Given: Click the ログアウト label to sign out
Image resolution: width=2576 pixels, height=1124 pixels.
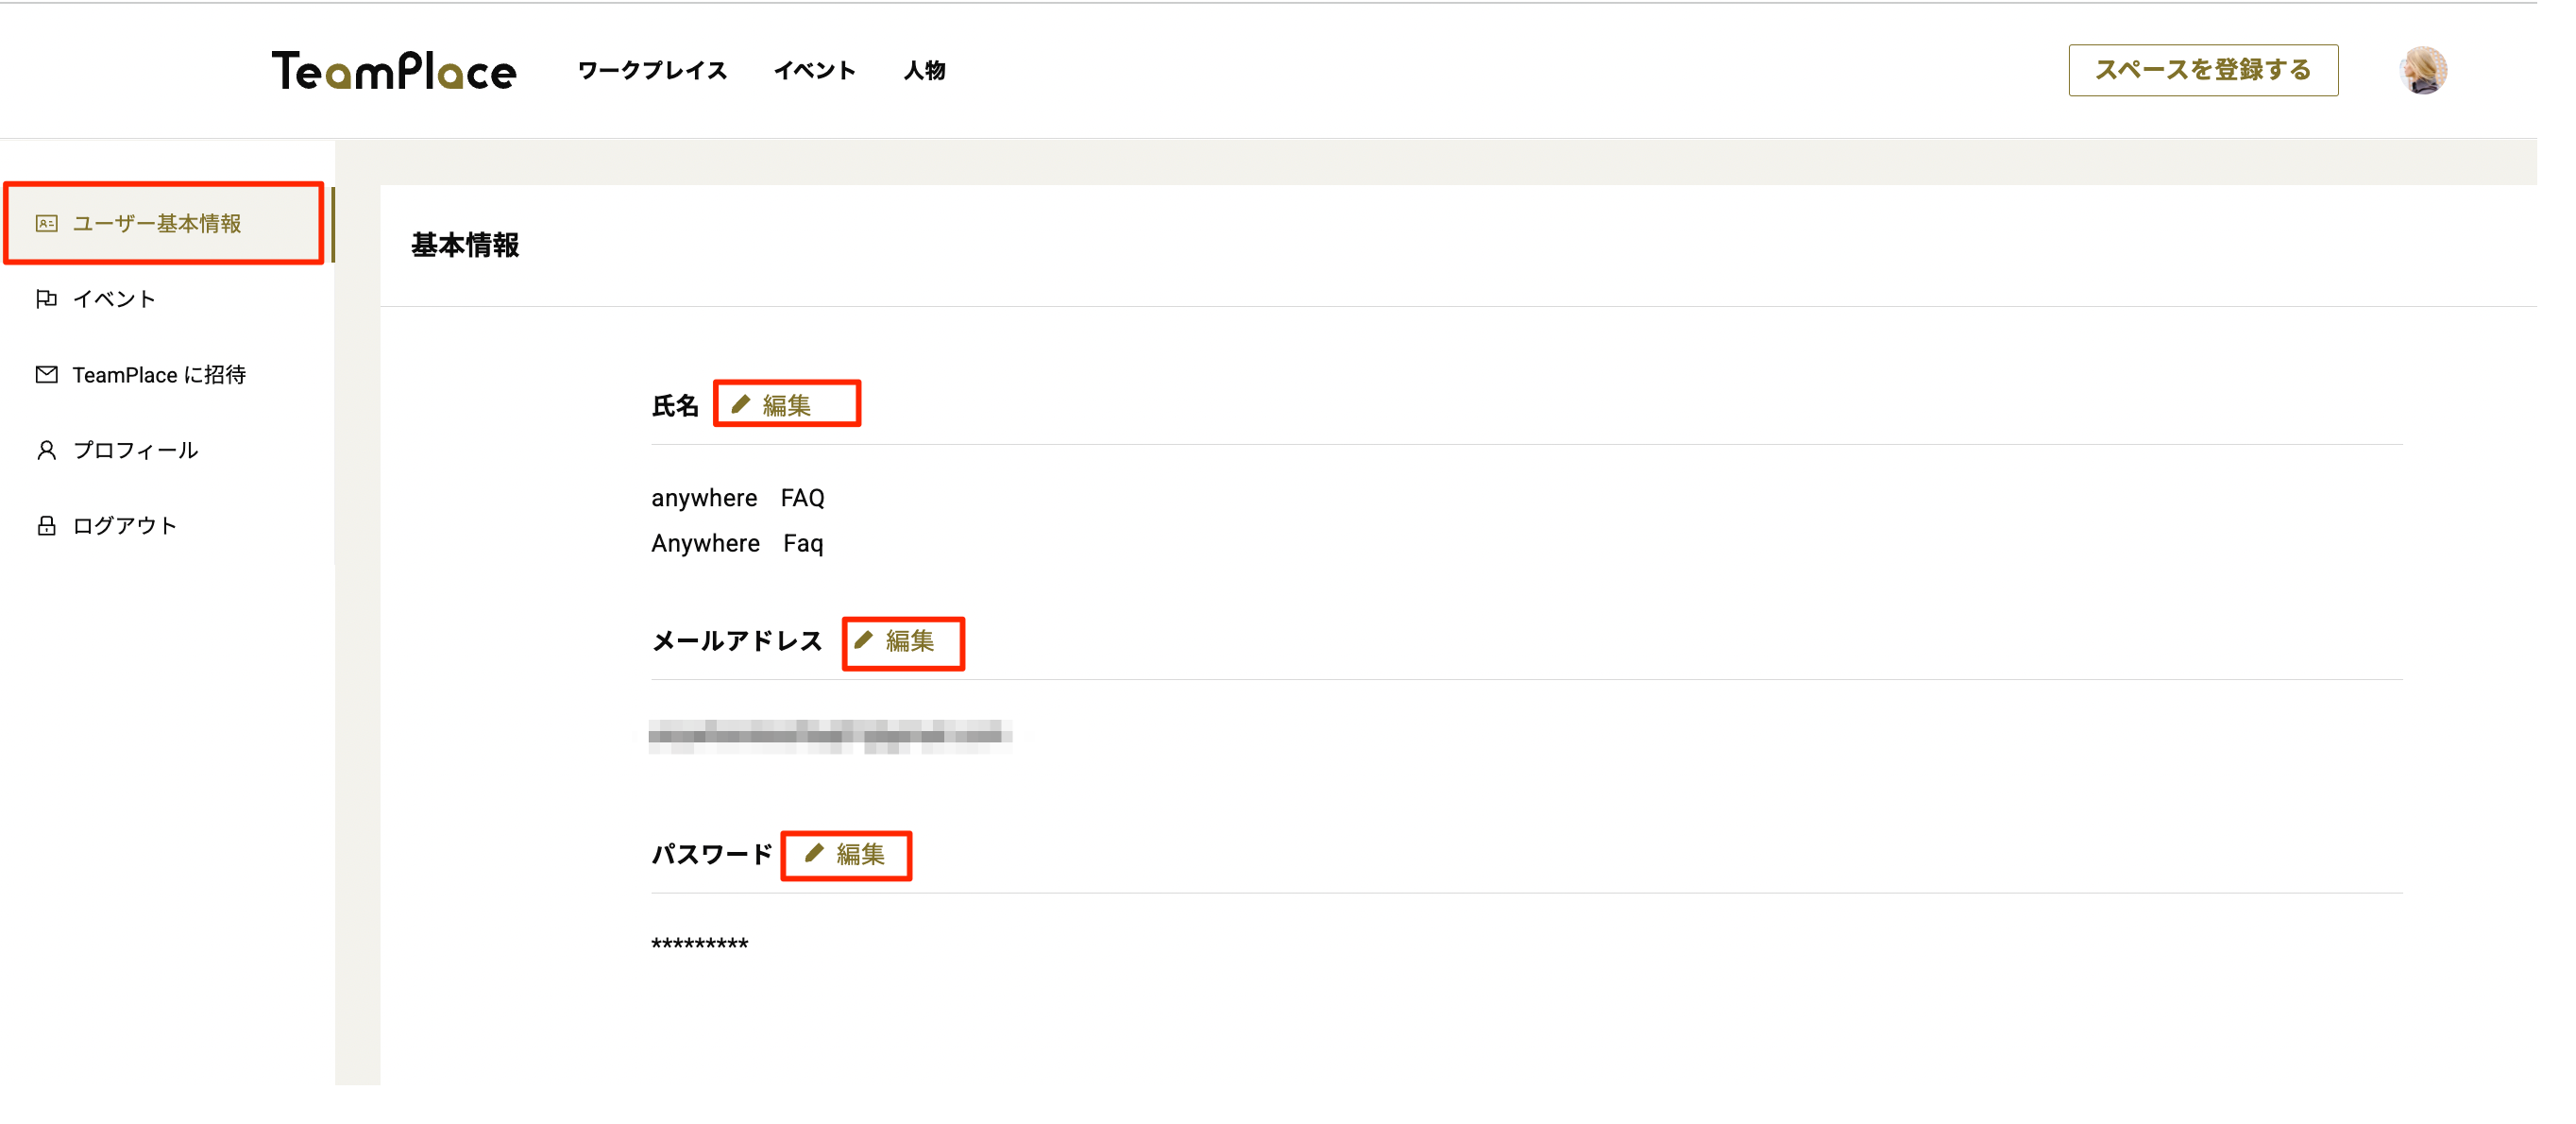Looking at the screenshot, I should point(125,526).
